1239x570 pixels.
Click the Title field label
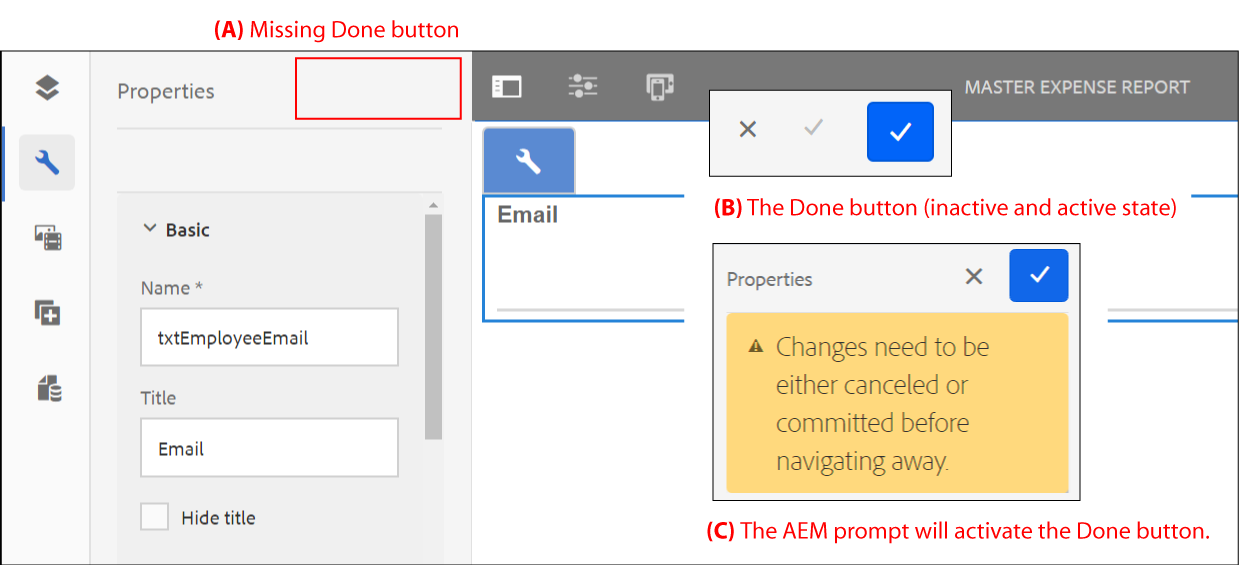[158, 398]
